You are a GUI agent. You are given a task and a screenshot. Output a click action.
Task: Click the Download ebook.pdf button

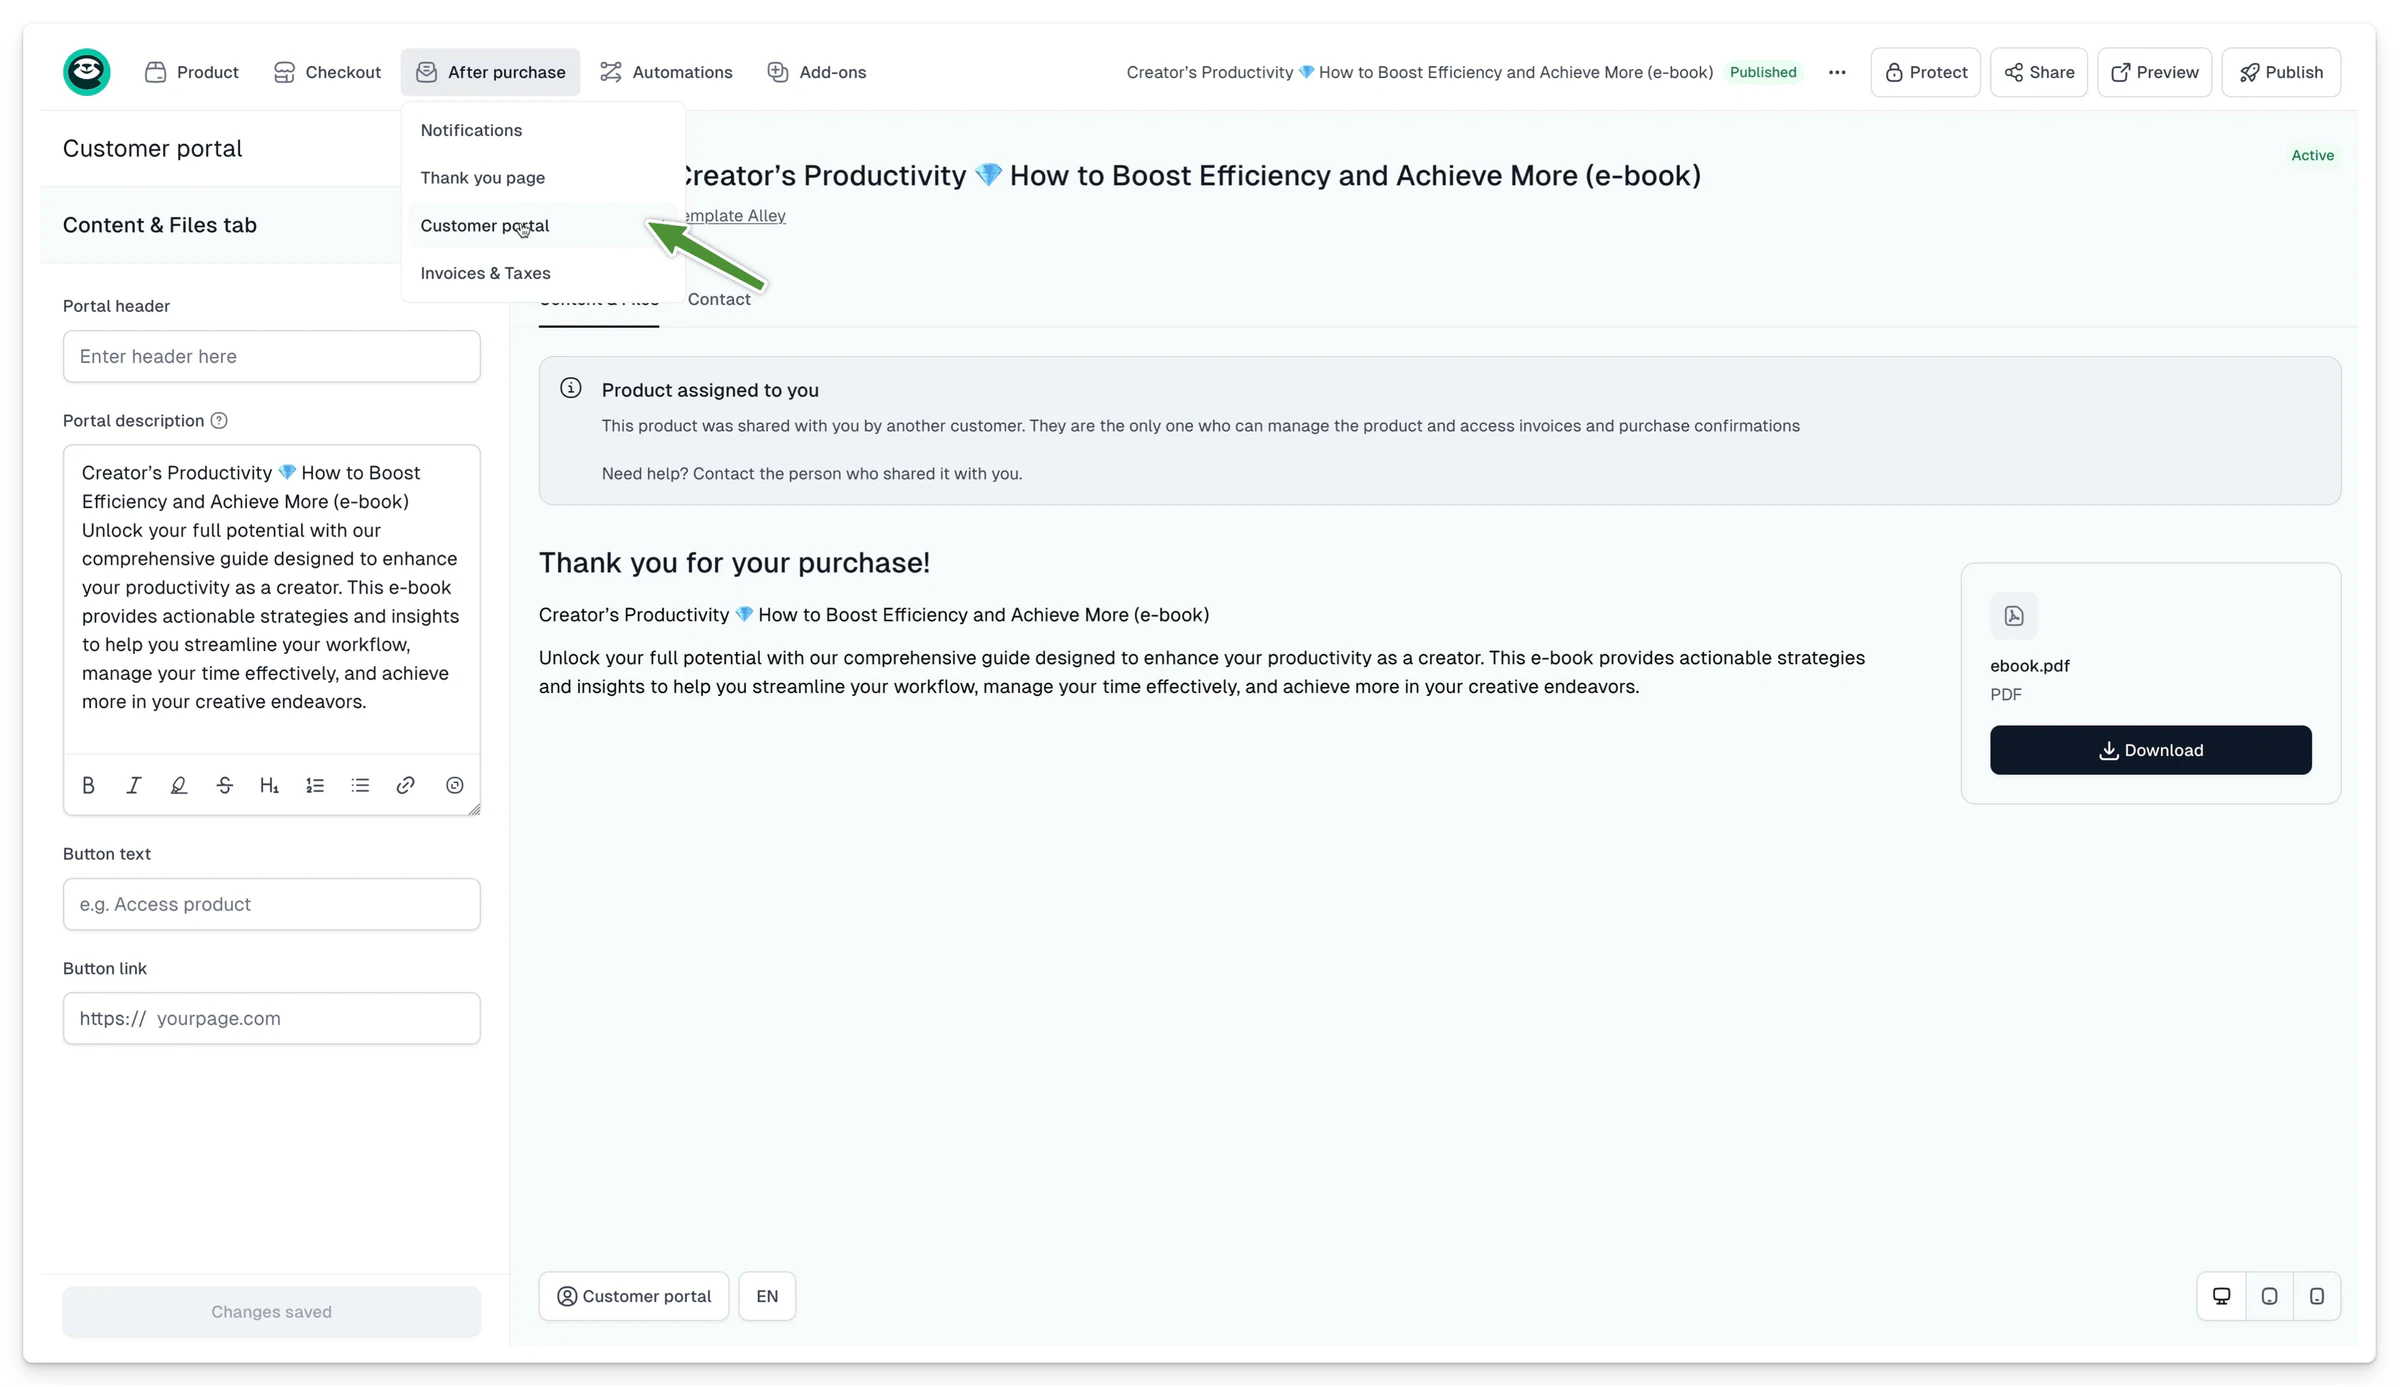pos(2150,750)
